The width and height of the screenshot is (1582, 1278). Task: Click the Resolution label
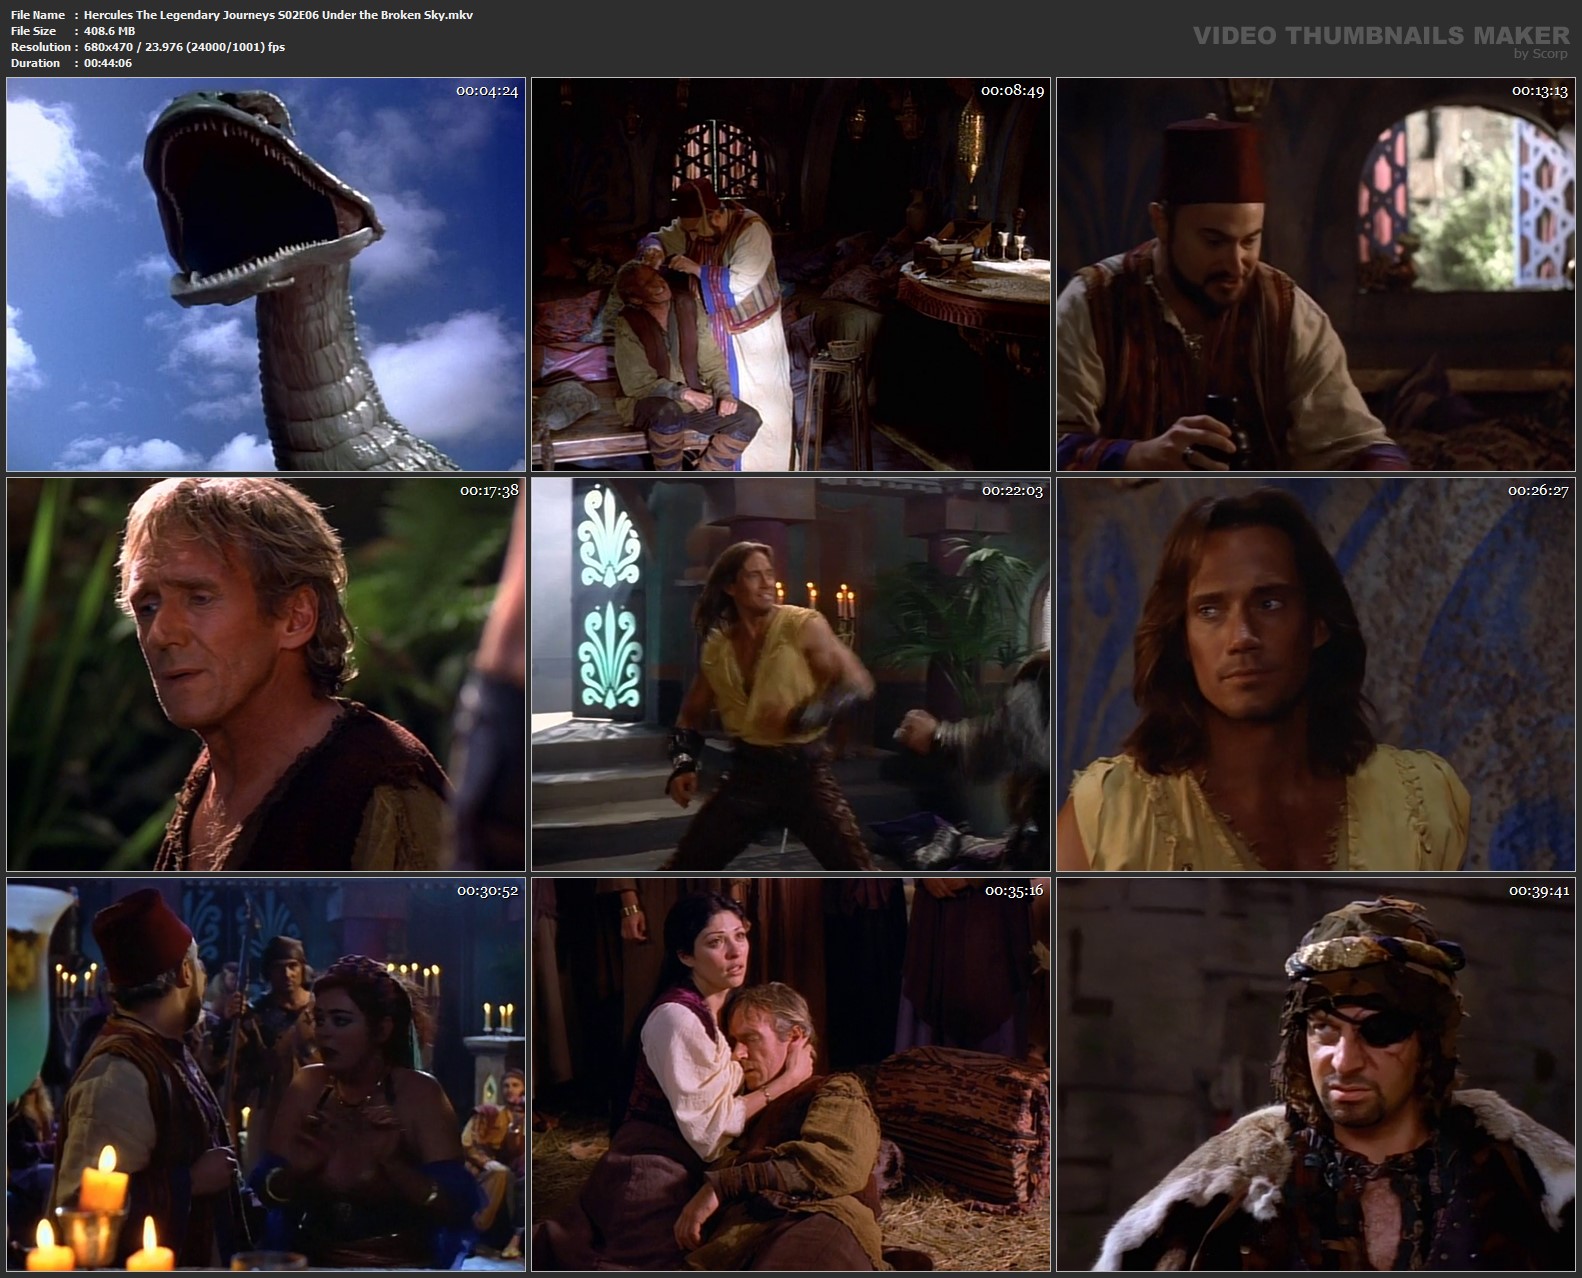point(41,47)
